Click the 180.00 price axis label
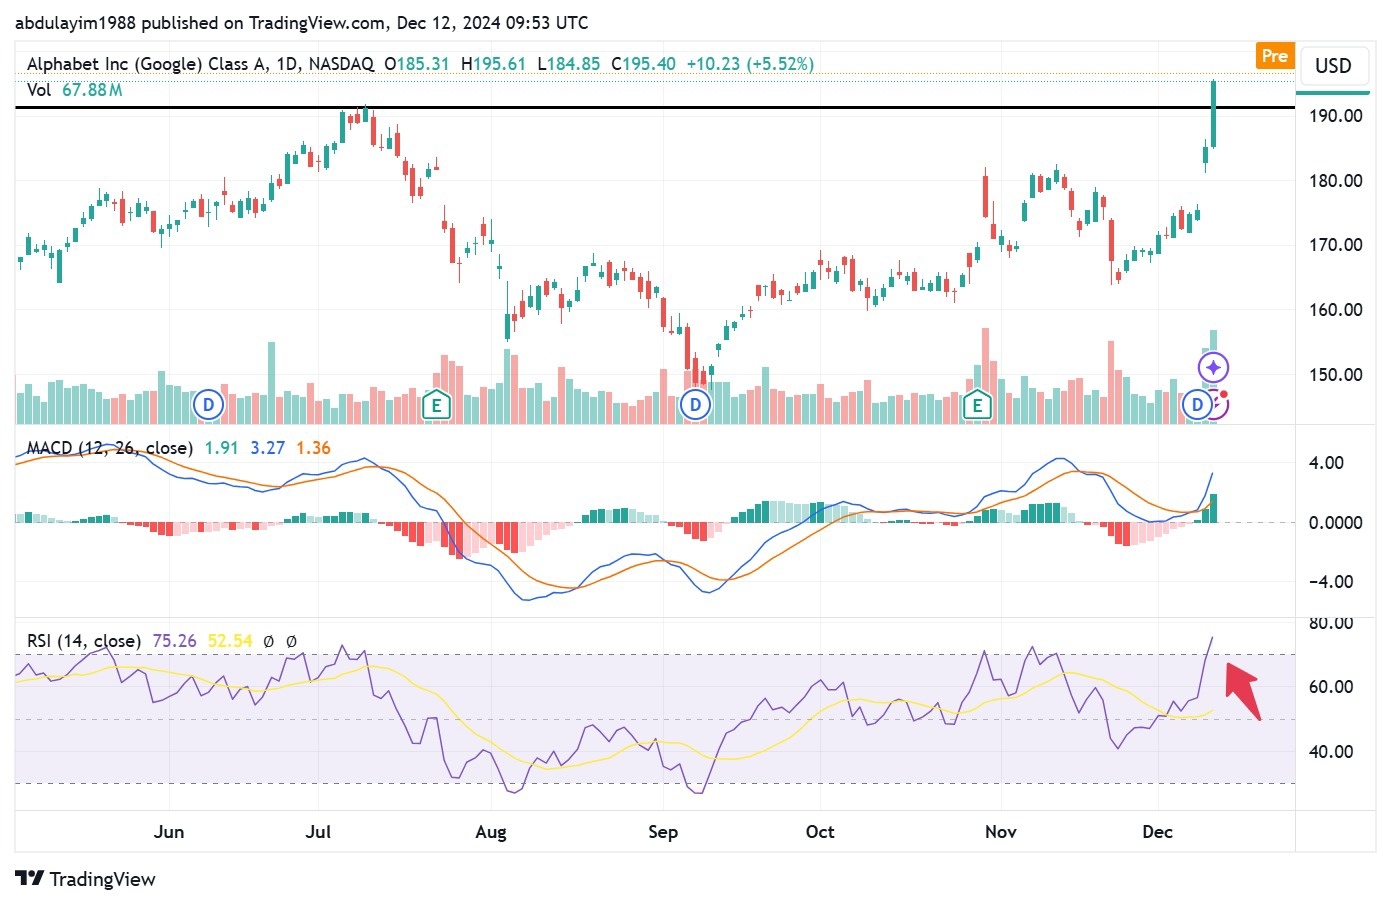Viewport: 1391px width, 905px height. click(1336, 181)
